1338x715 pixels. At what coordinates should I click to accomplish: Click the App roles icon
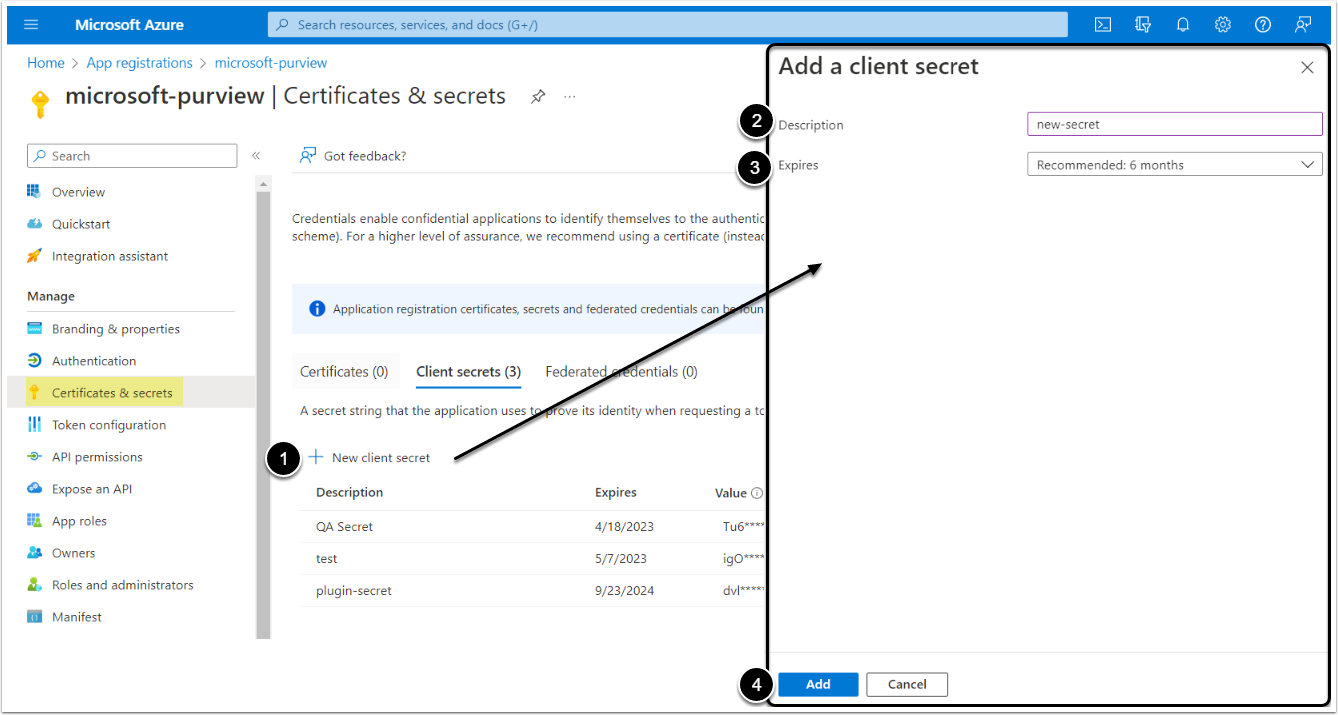coord(34,521)
